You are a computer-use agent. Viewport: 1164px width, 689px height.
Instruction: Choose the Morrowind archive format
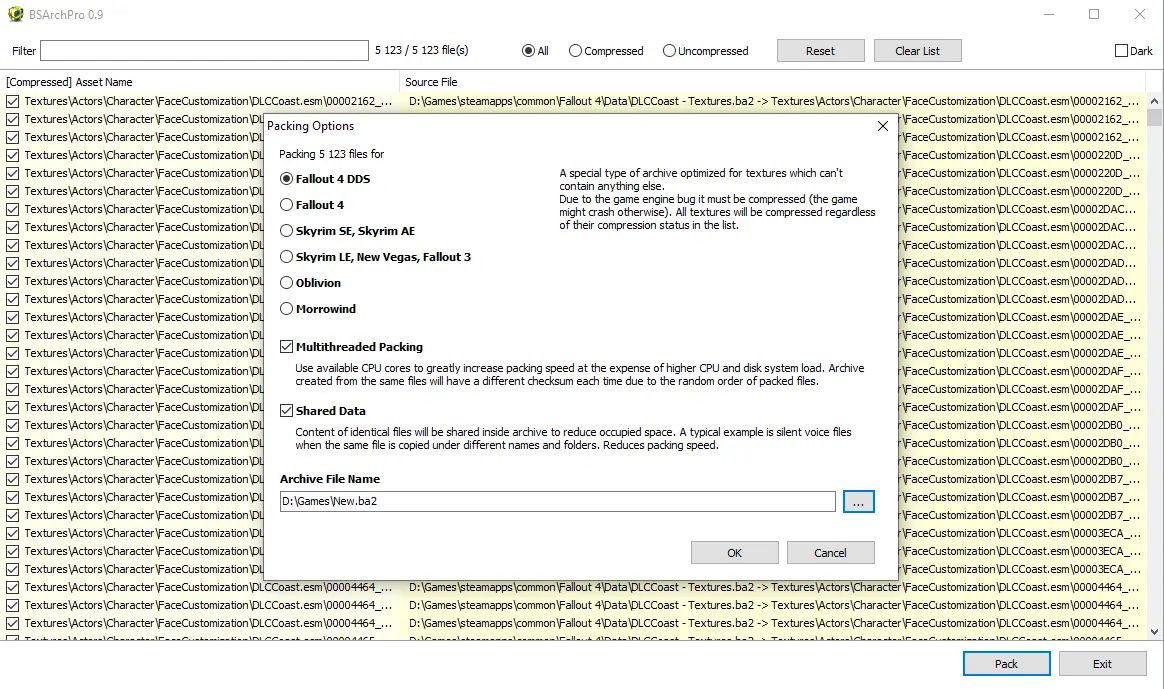[287, 309]
